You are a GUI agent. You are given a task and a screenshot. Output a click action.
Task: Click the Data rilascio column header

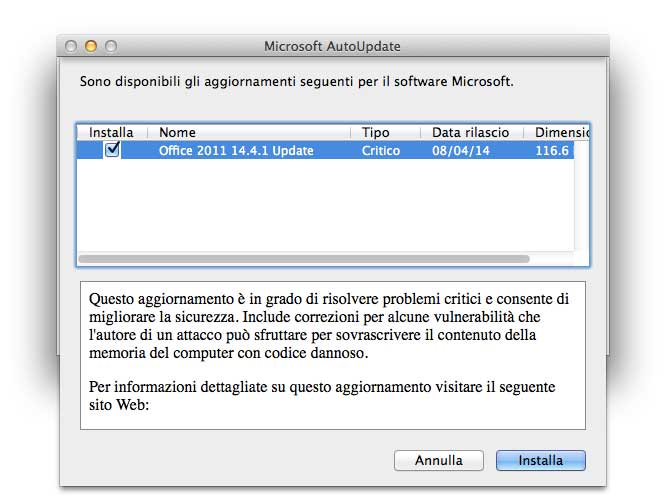(471, 132)
